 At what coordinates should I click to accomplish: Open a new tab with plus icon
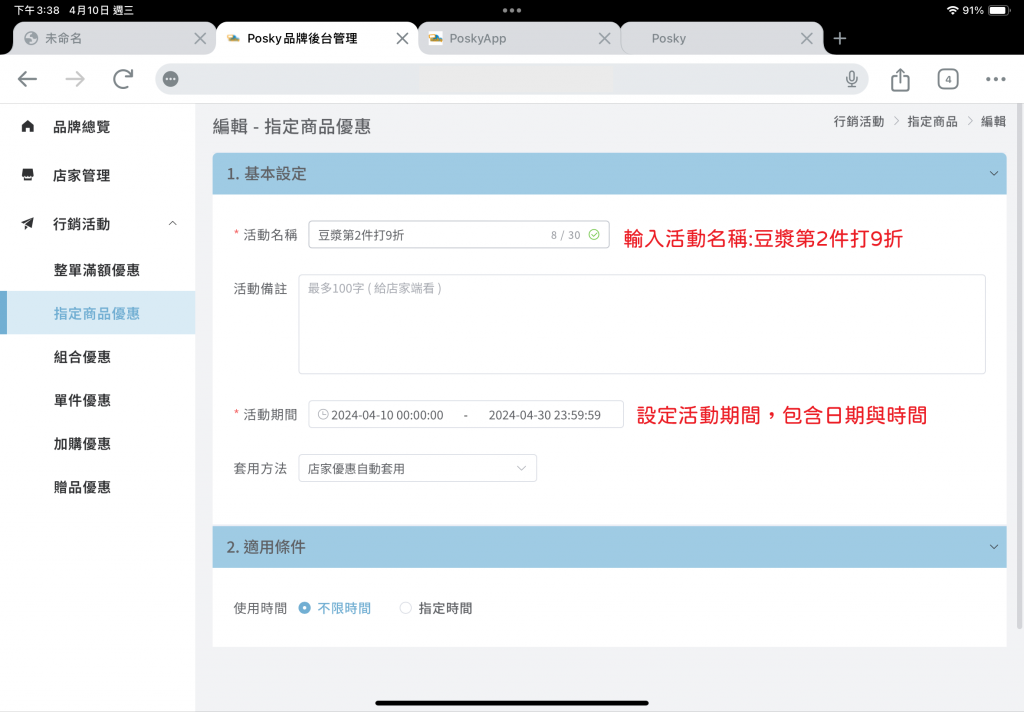click(x=840, y=39)
